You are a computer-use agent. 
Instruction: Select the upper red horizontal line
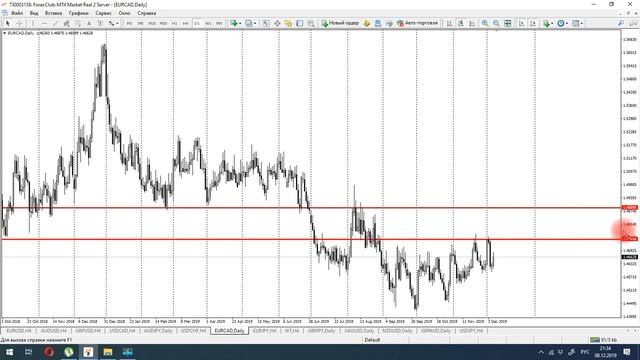point(310,208)
